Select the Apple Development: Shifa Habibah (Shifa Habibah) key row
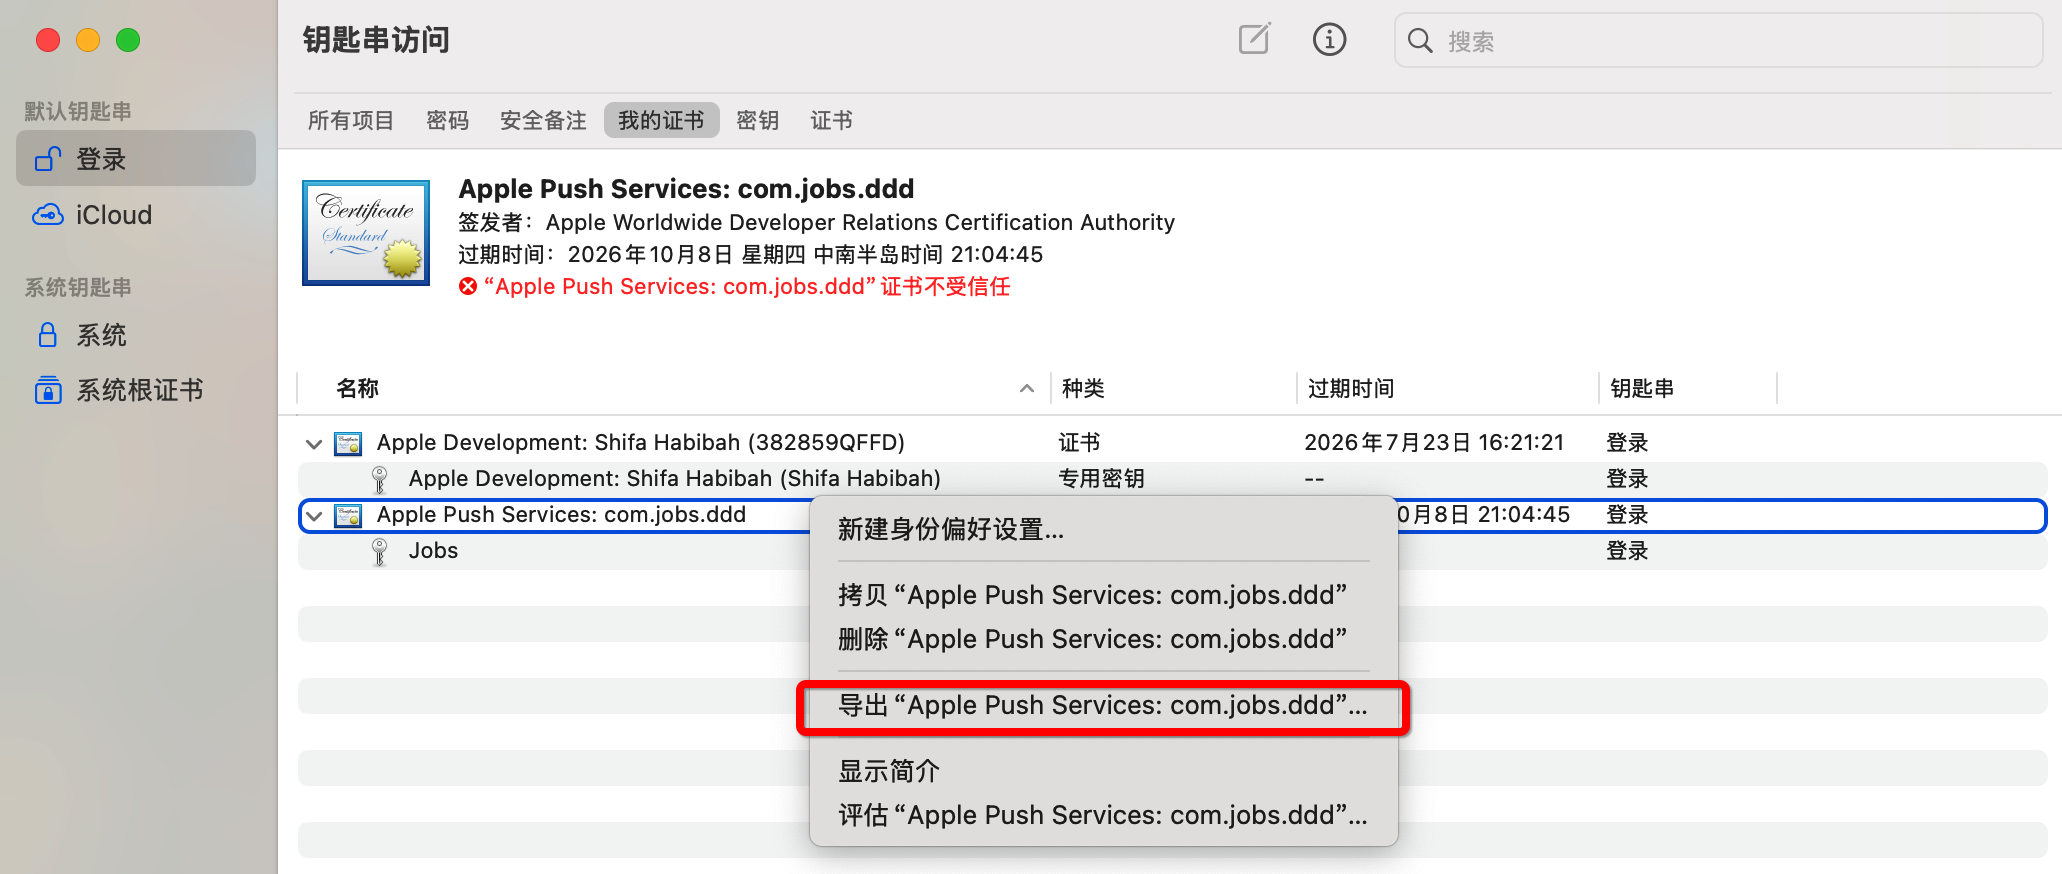This screenshot has width=2062, height=874. (1172, 479)
